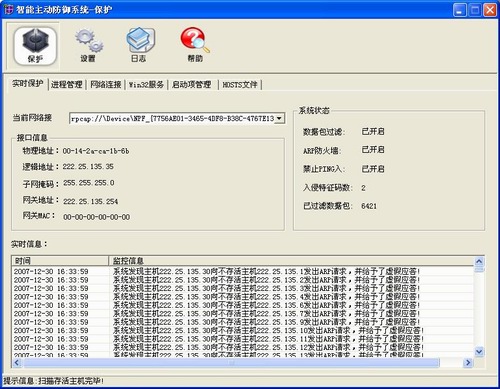Open the 保护 protection icon
This screenshot has width=500, height=389.
point(35,46)
